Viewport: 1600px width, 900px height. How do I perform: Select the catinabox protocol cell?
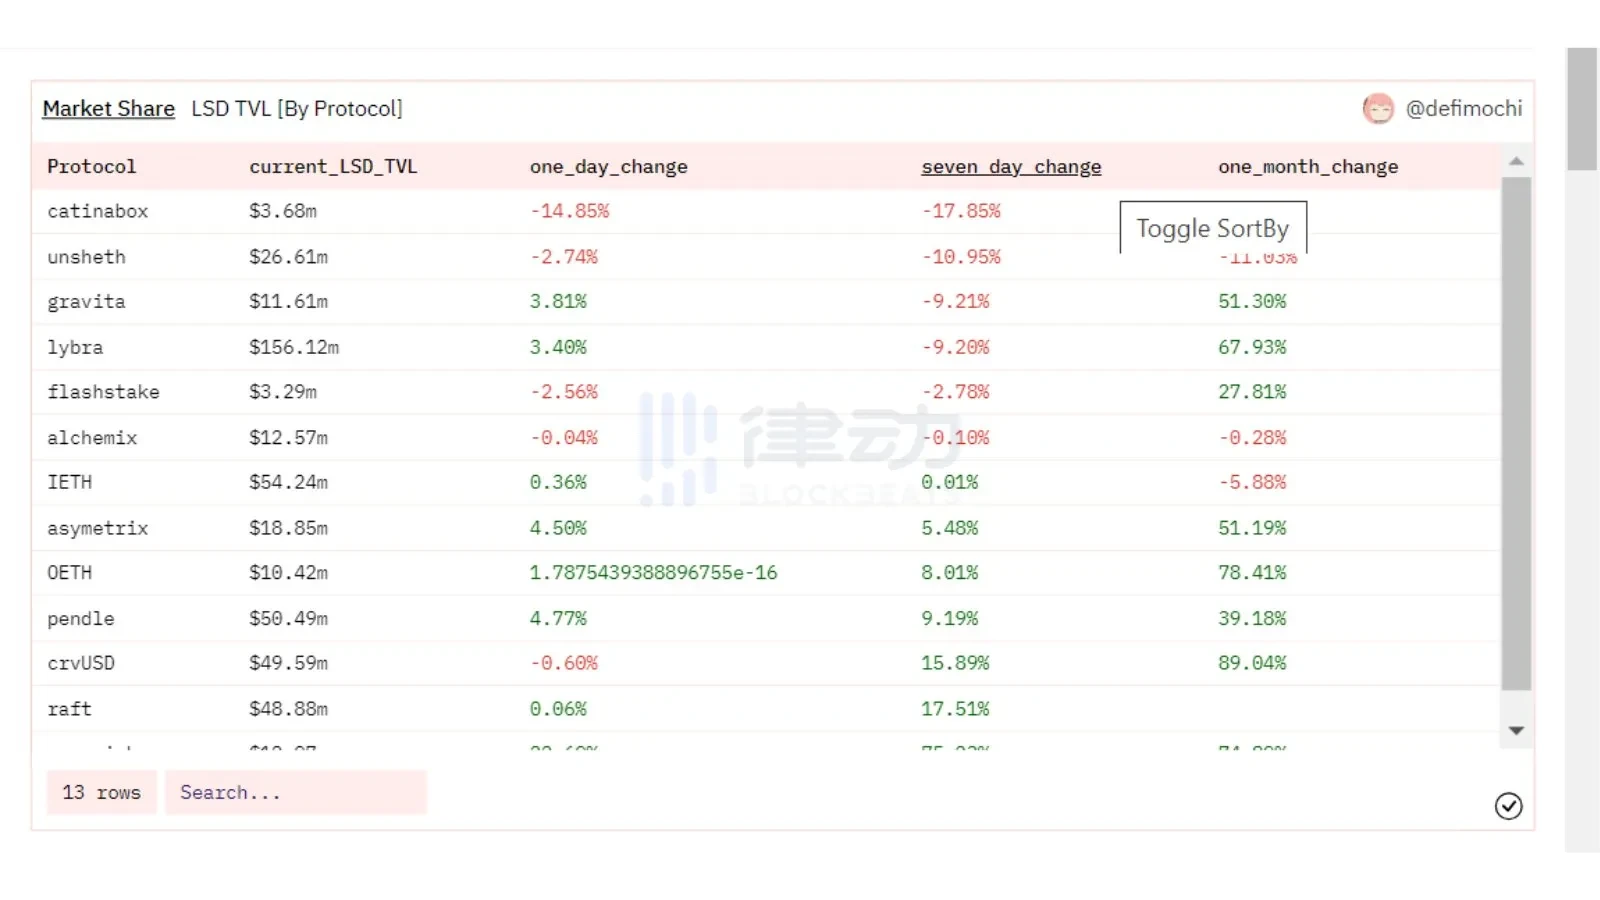pos(97,212)
